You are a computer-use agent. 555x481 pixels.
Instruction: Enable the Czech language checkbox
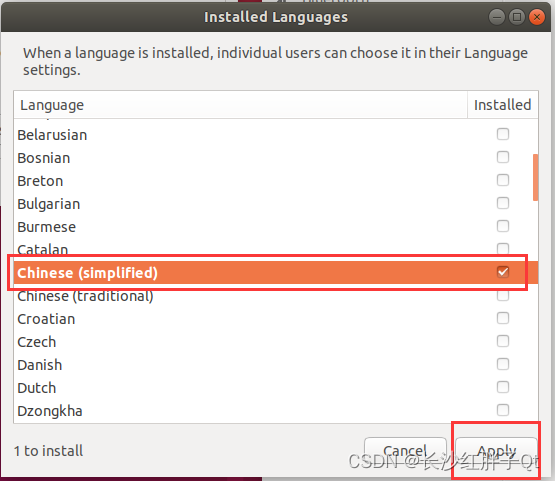click(503, 341)
